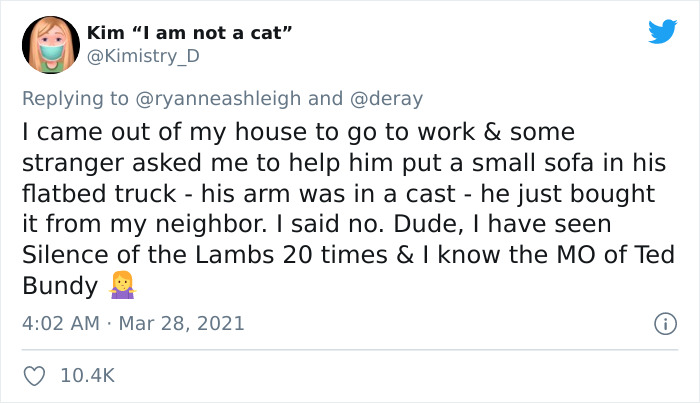Open the @deray profile mention
700x403 pixels.
click(x=385, y=98)
